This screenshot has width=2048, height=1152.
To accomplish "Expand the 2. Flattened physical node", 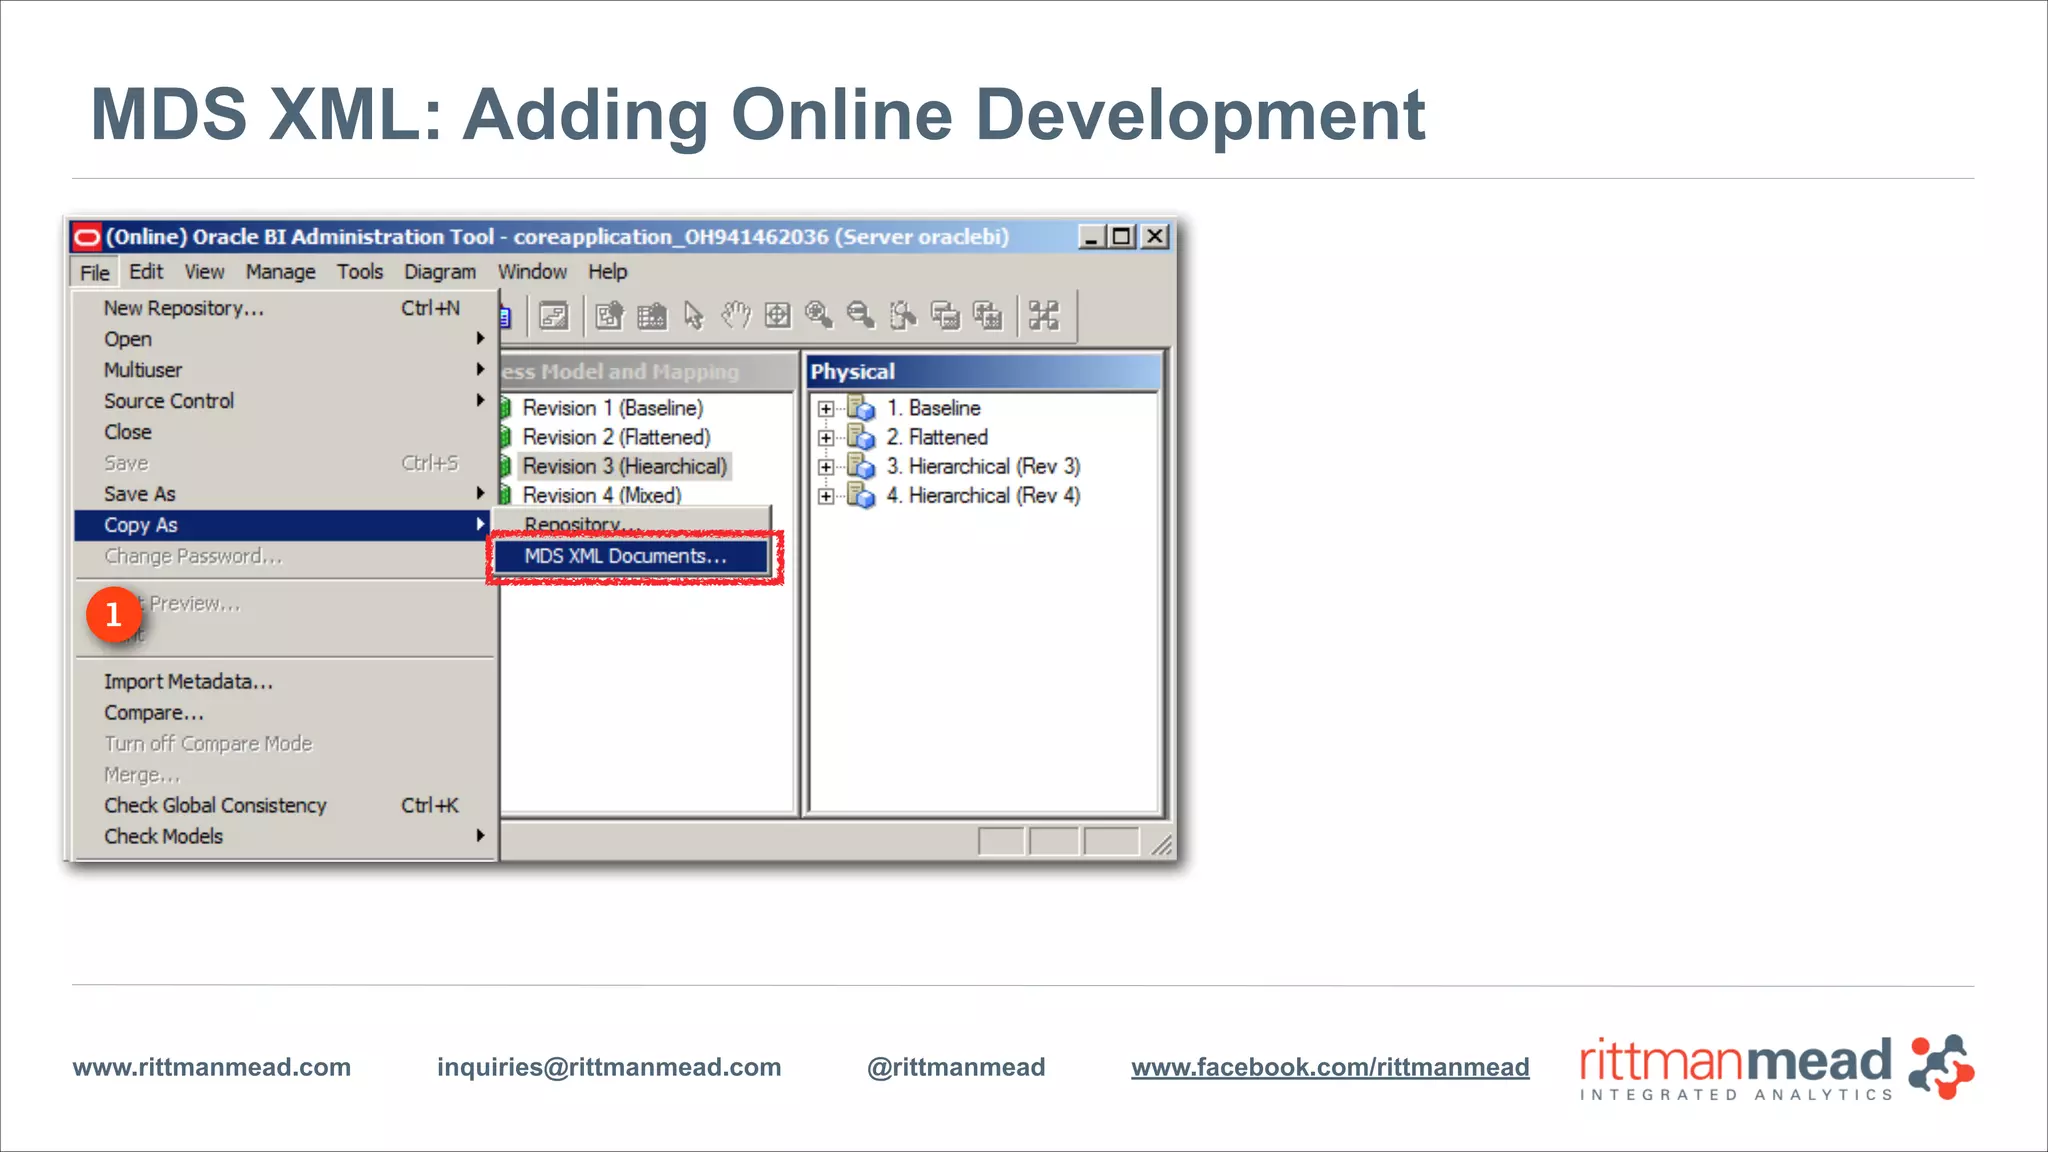I will (826, 438).
